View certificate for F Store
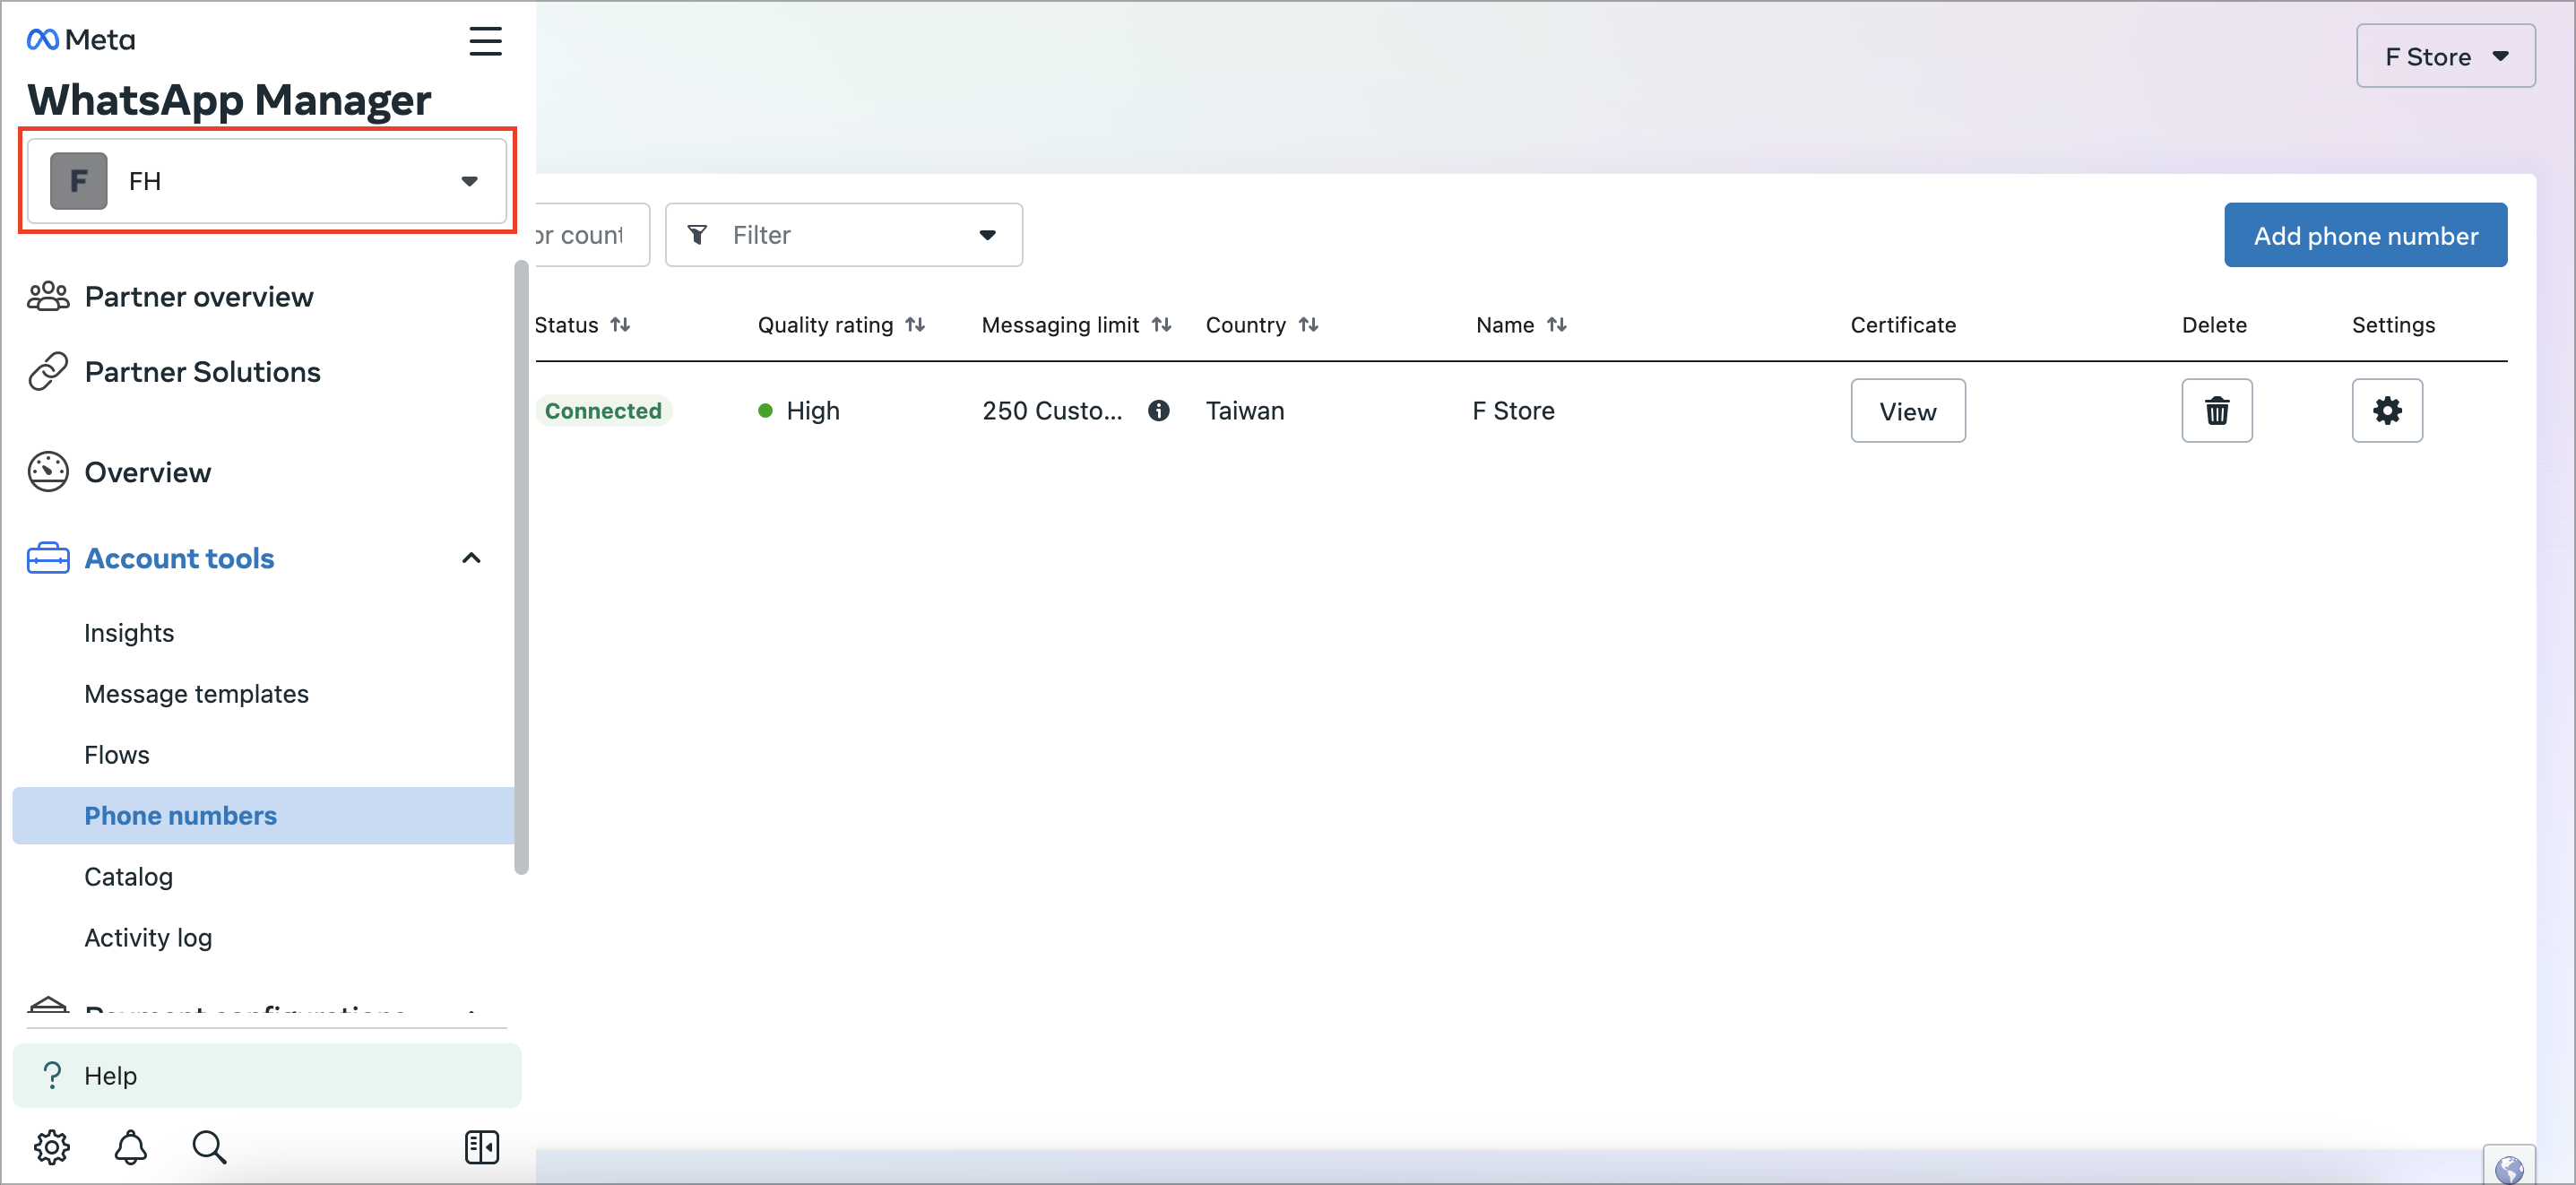Screen dimensions: 2576x1185 1907,410
